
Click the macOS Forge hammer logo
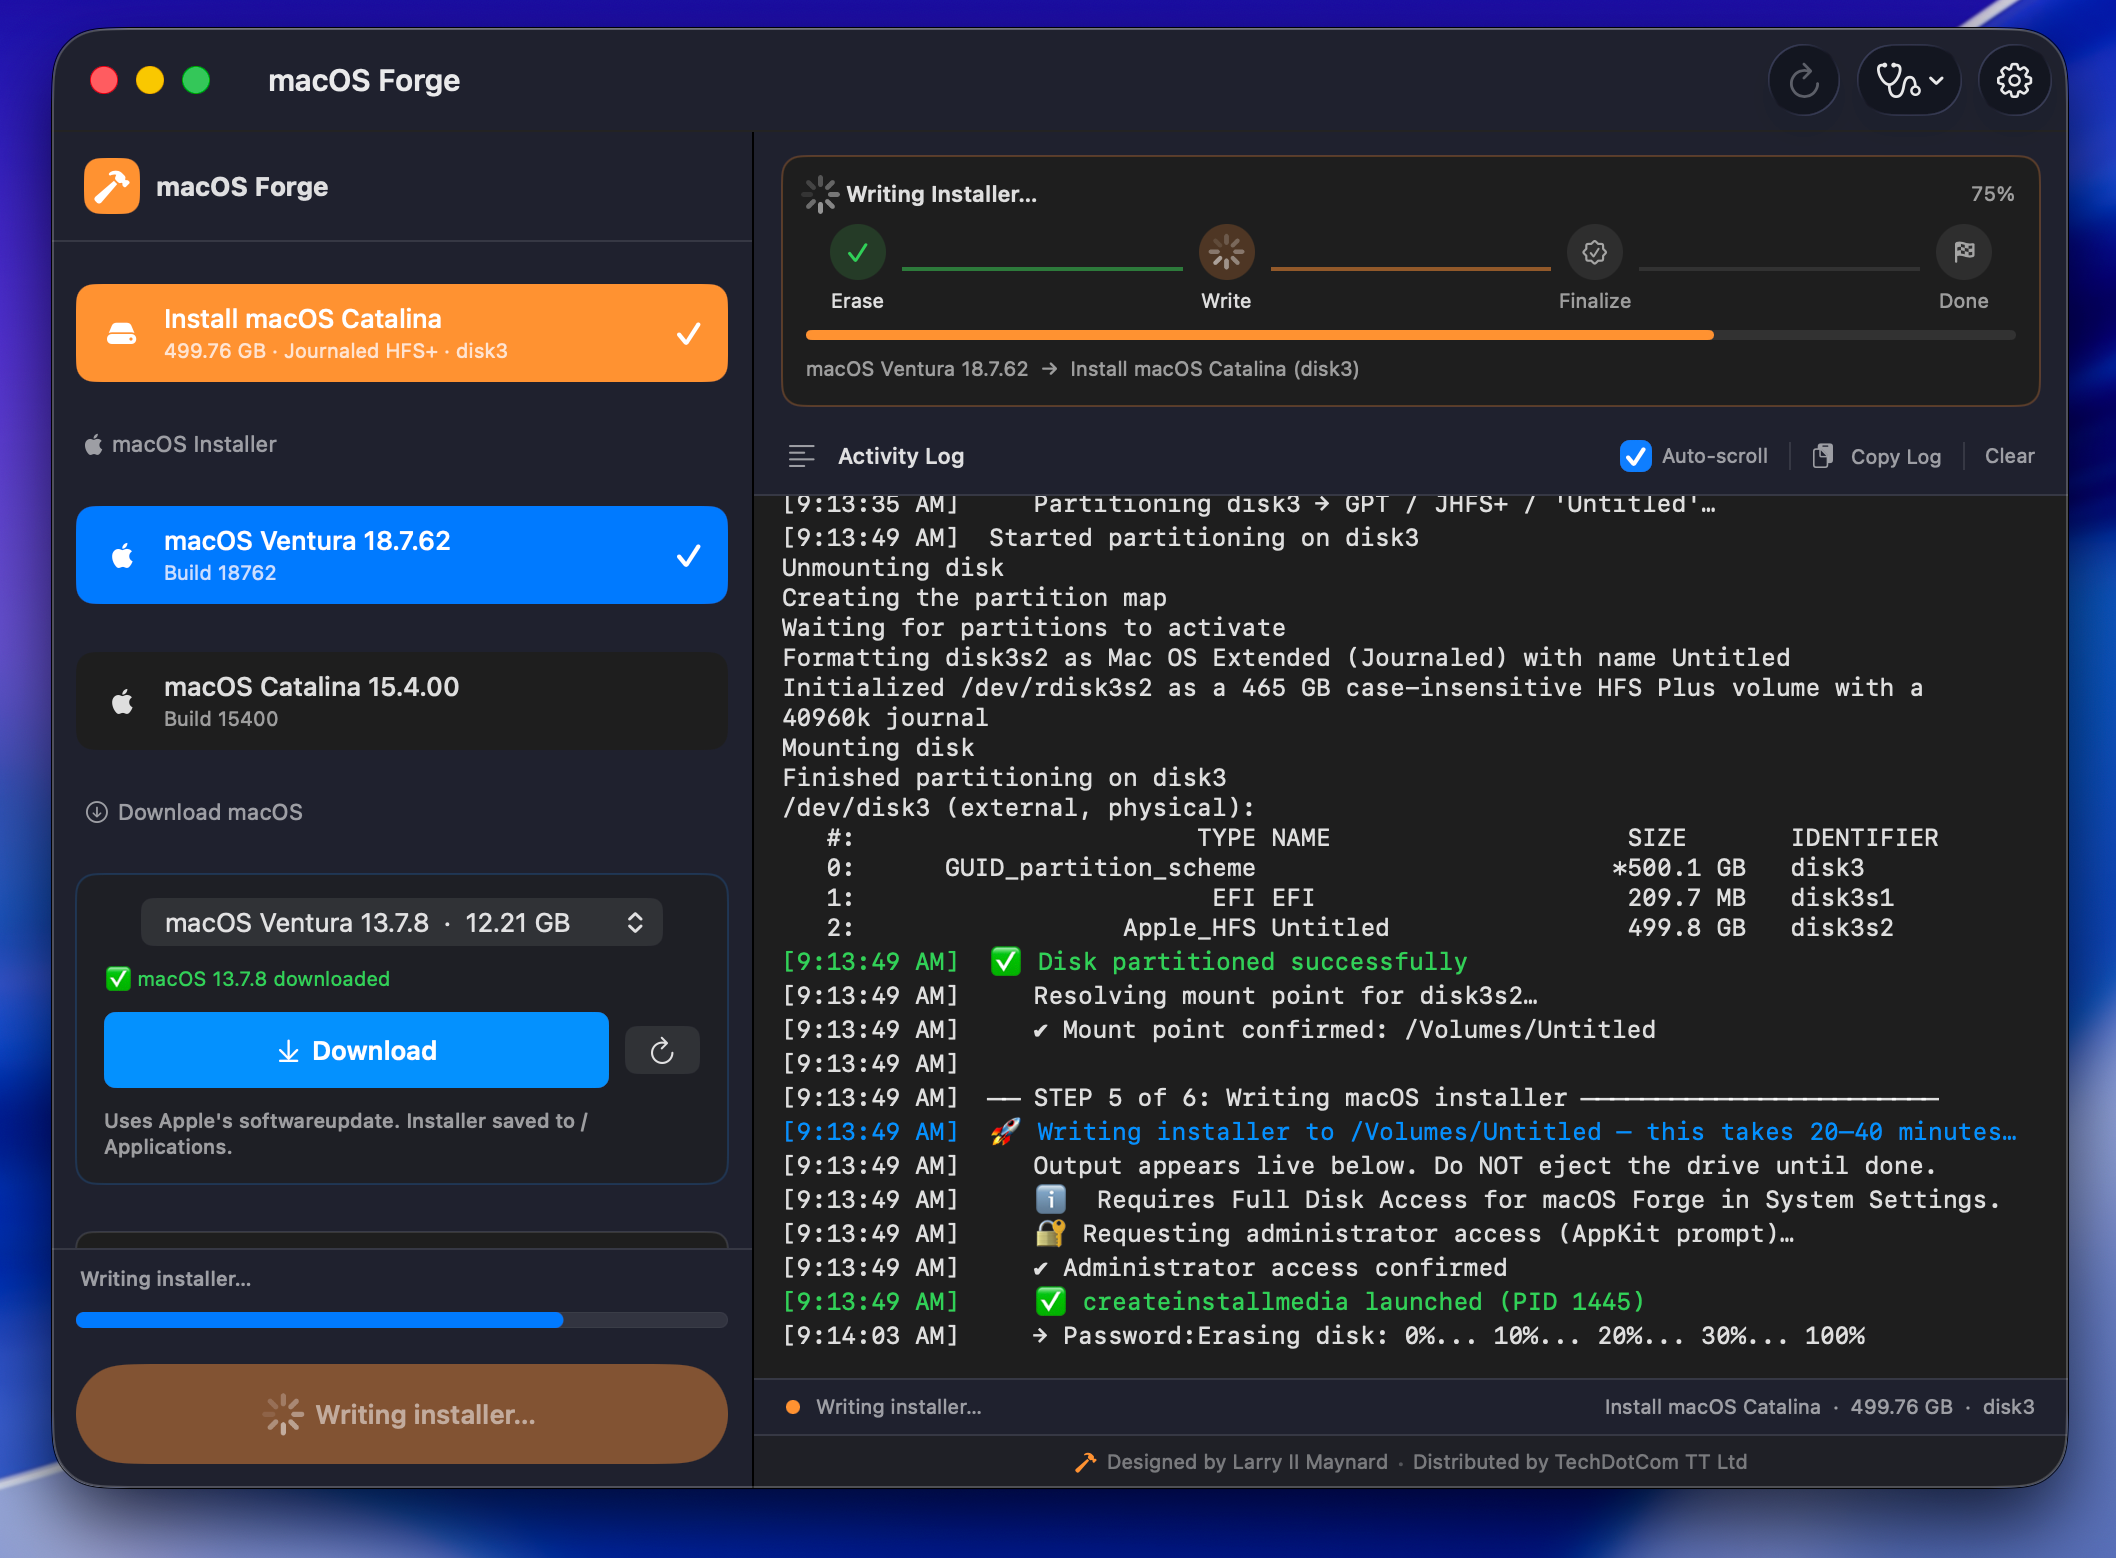click(112, 187)
